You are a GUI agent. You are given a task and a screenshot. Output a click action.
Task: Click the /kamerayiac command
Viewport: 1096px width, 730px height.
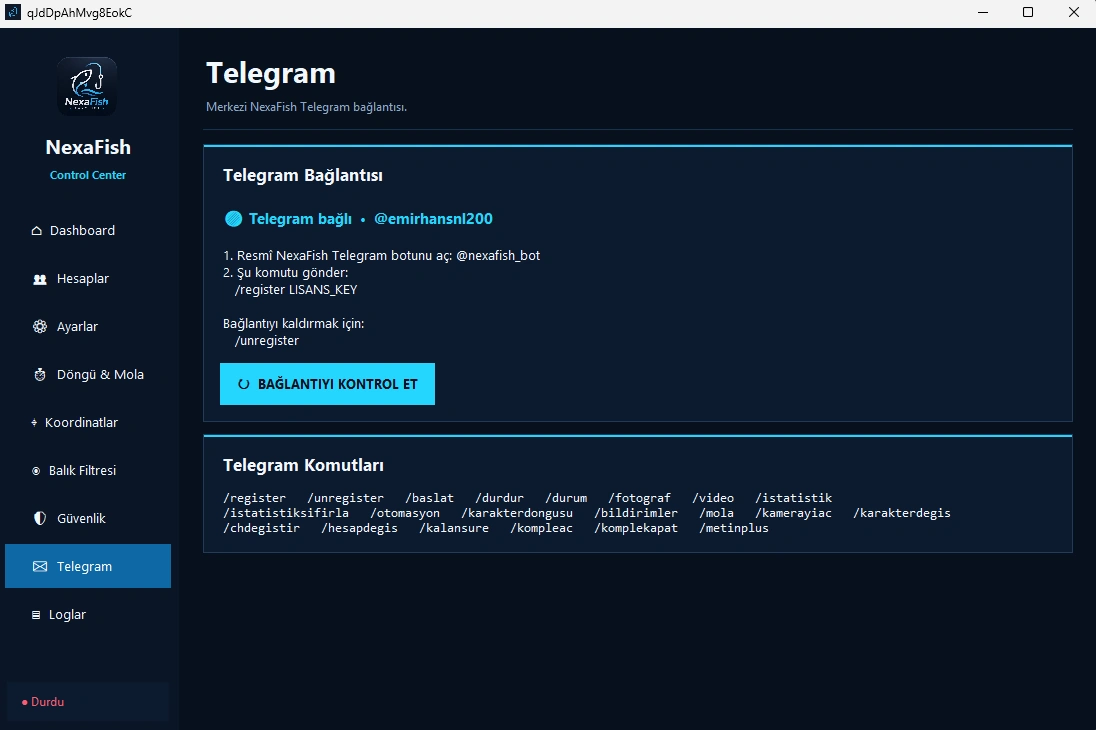[793, 513]
